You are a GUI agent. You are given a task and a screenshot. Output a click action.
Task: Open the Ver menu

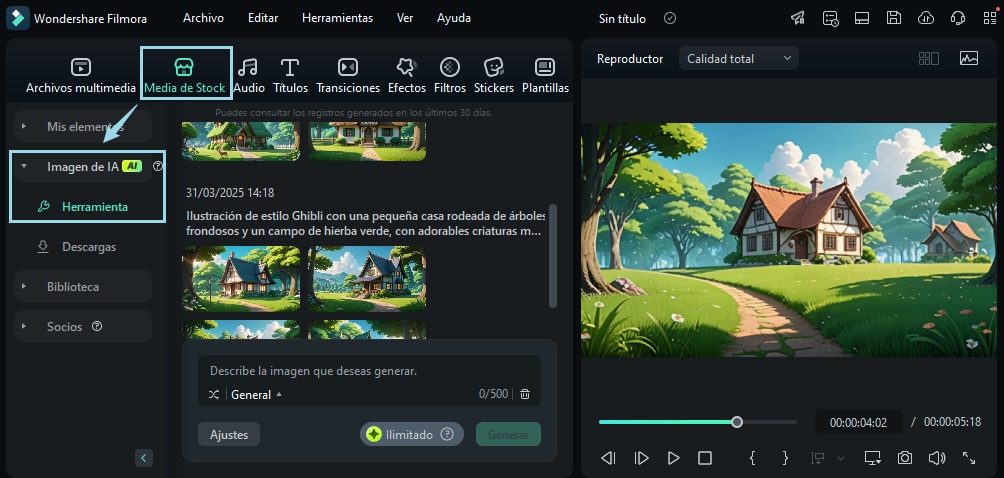(x=405, y=18)
